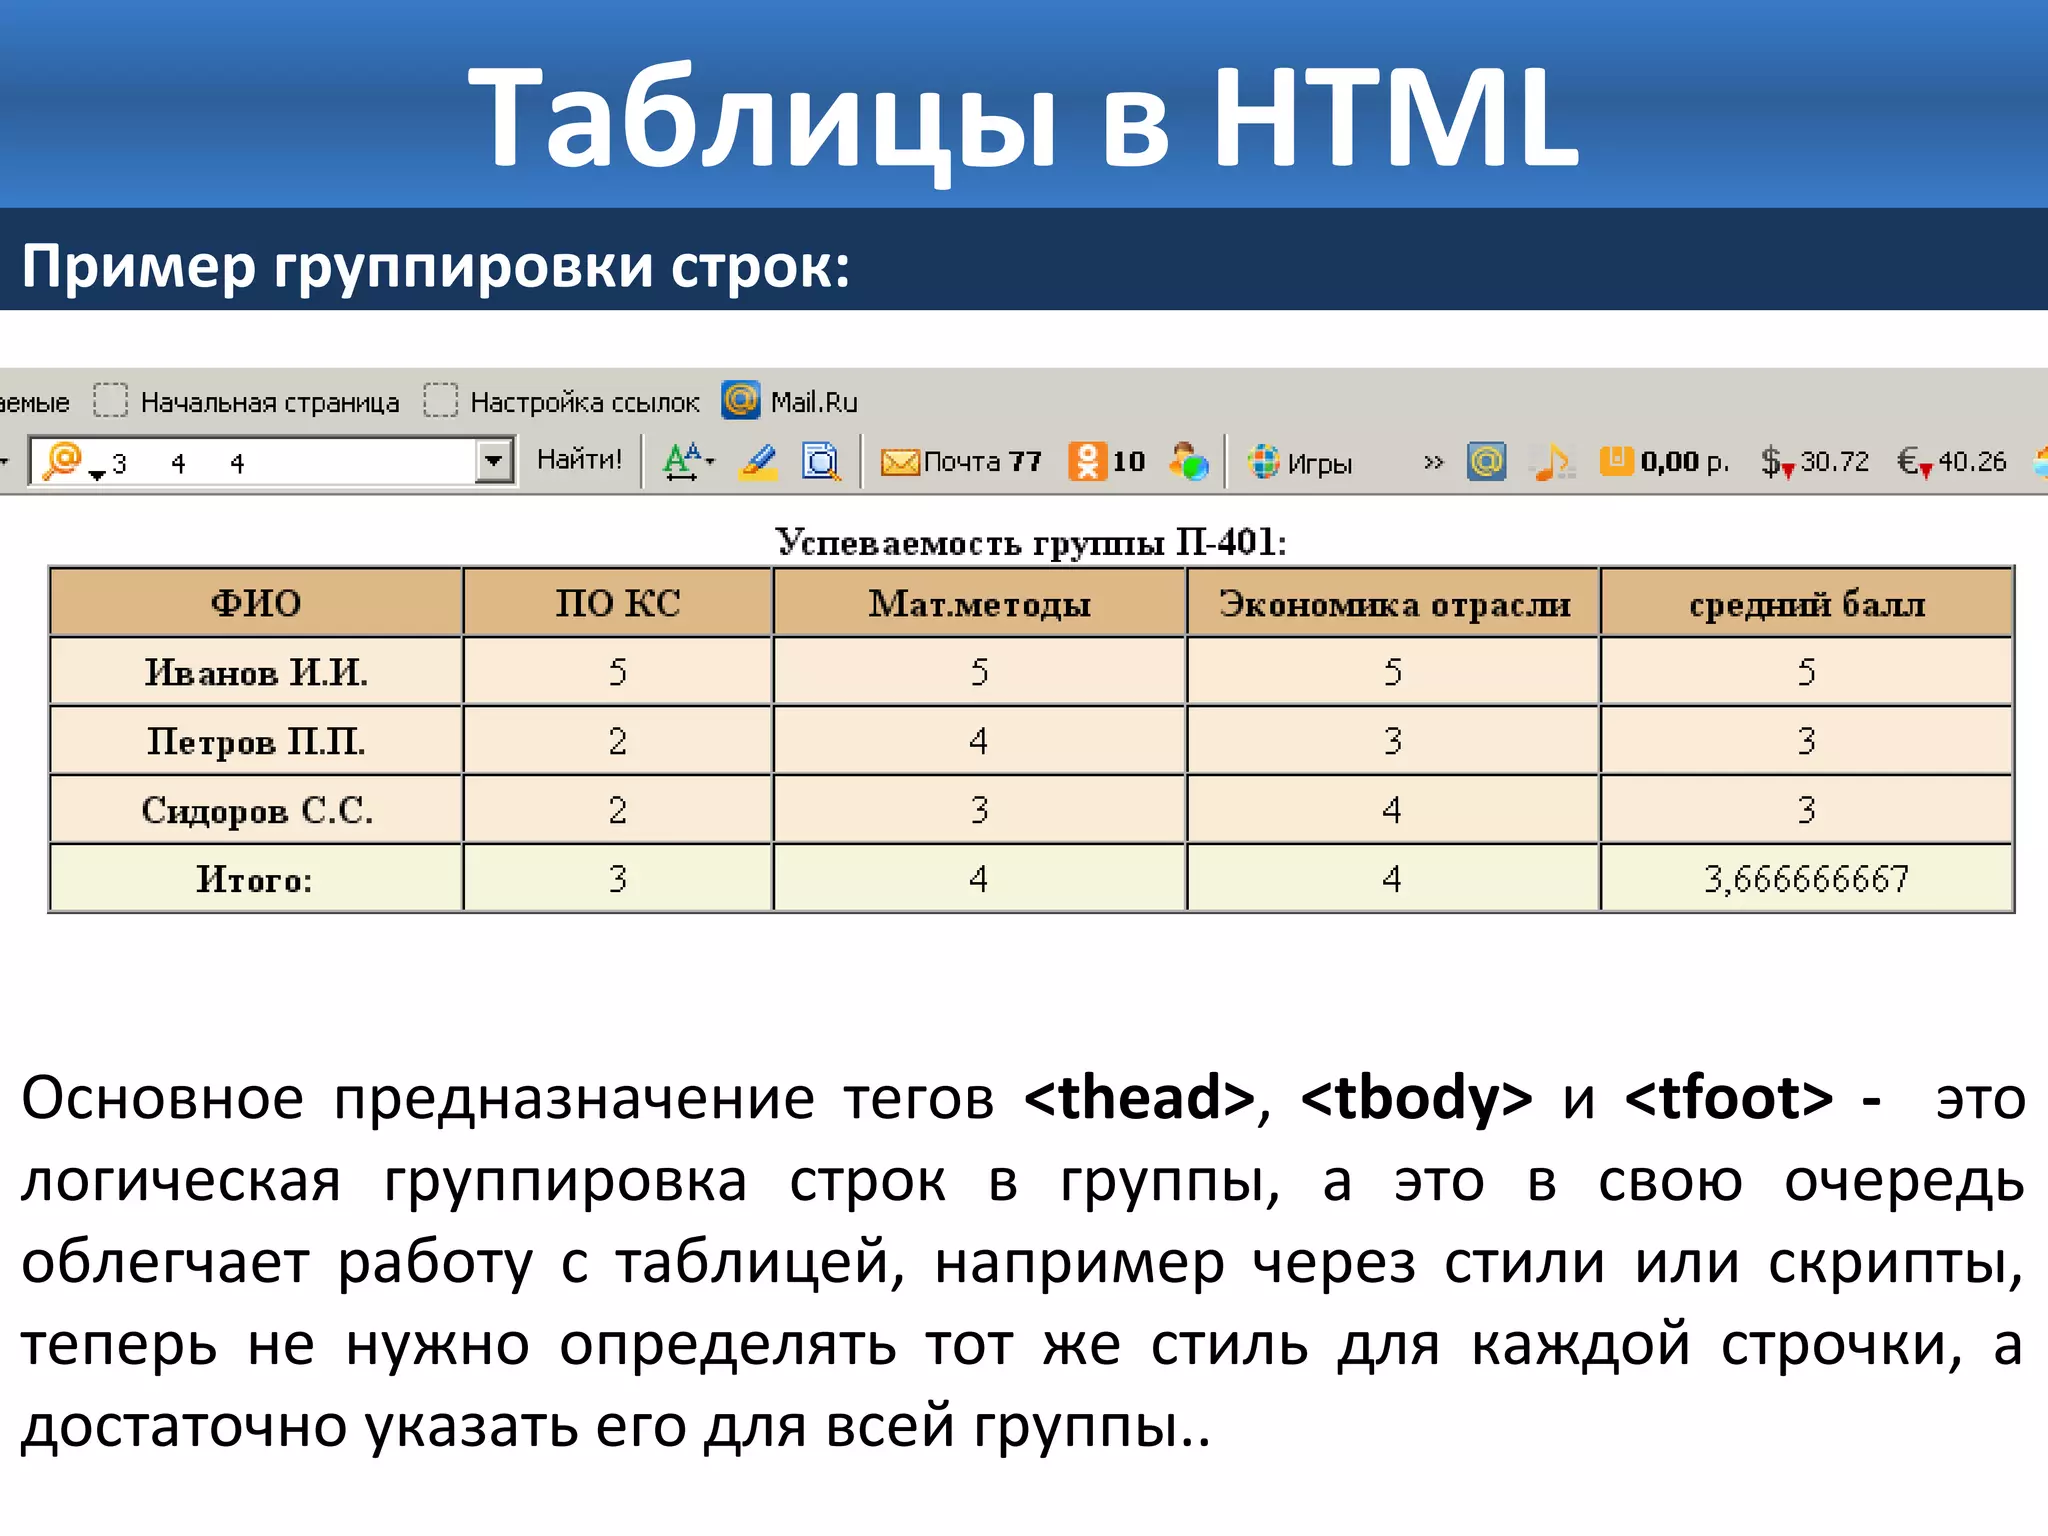
Task: Open the search field dropdown arrow
Action: [494, 461]
